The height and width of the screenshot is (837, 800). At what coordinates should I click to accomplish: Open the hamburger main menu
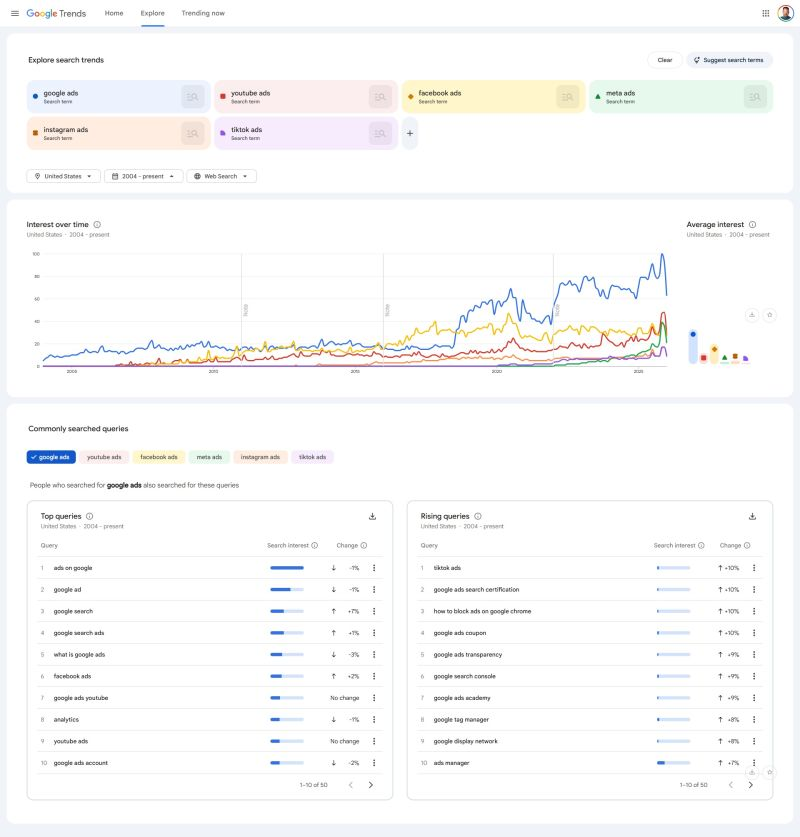(15, 13)
